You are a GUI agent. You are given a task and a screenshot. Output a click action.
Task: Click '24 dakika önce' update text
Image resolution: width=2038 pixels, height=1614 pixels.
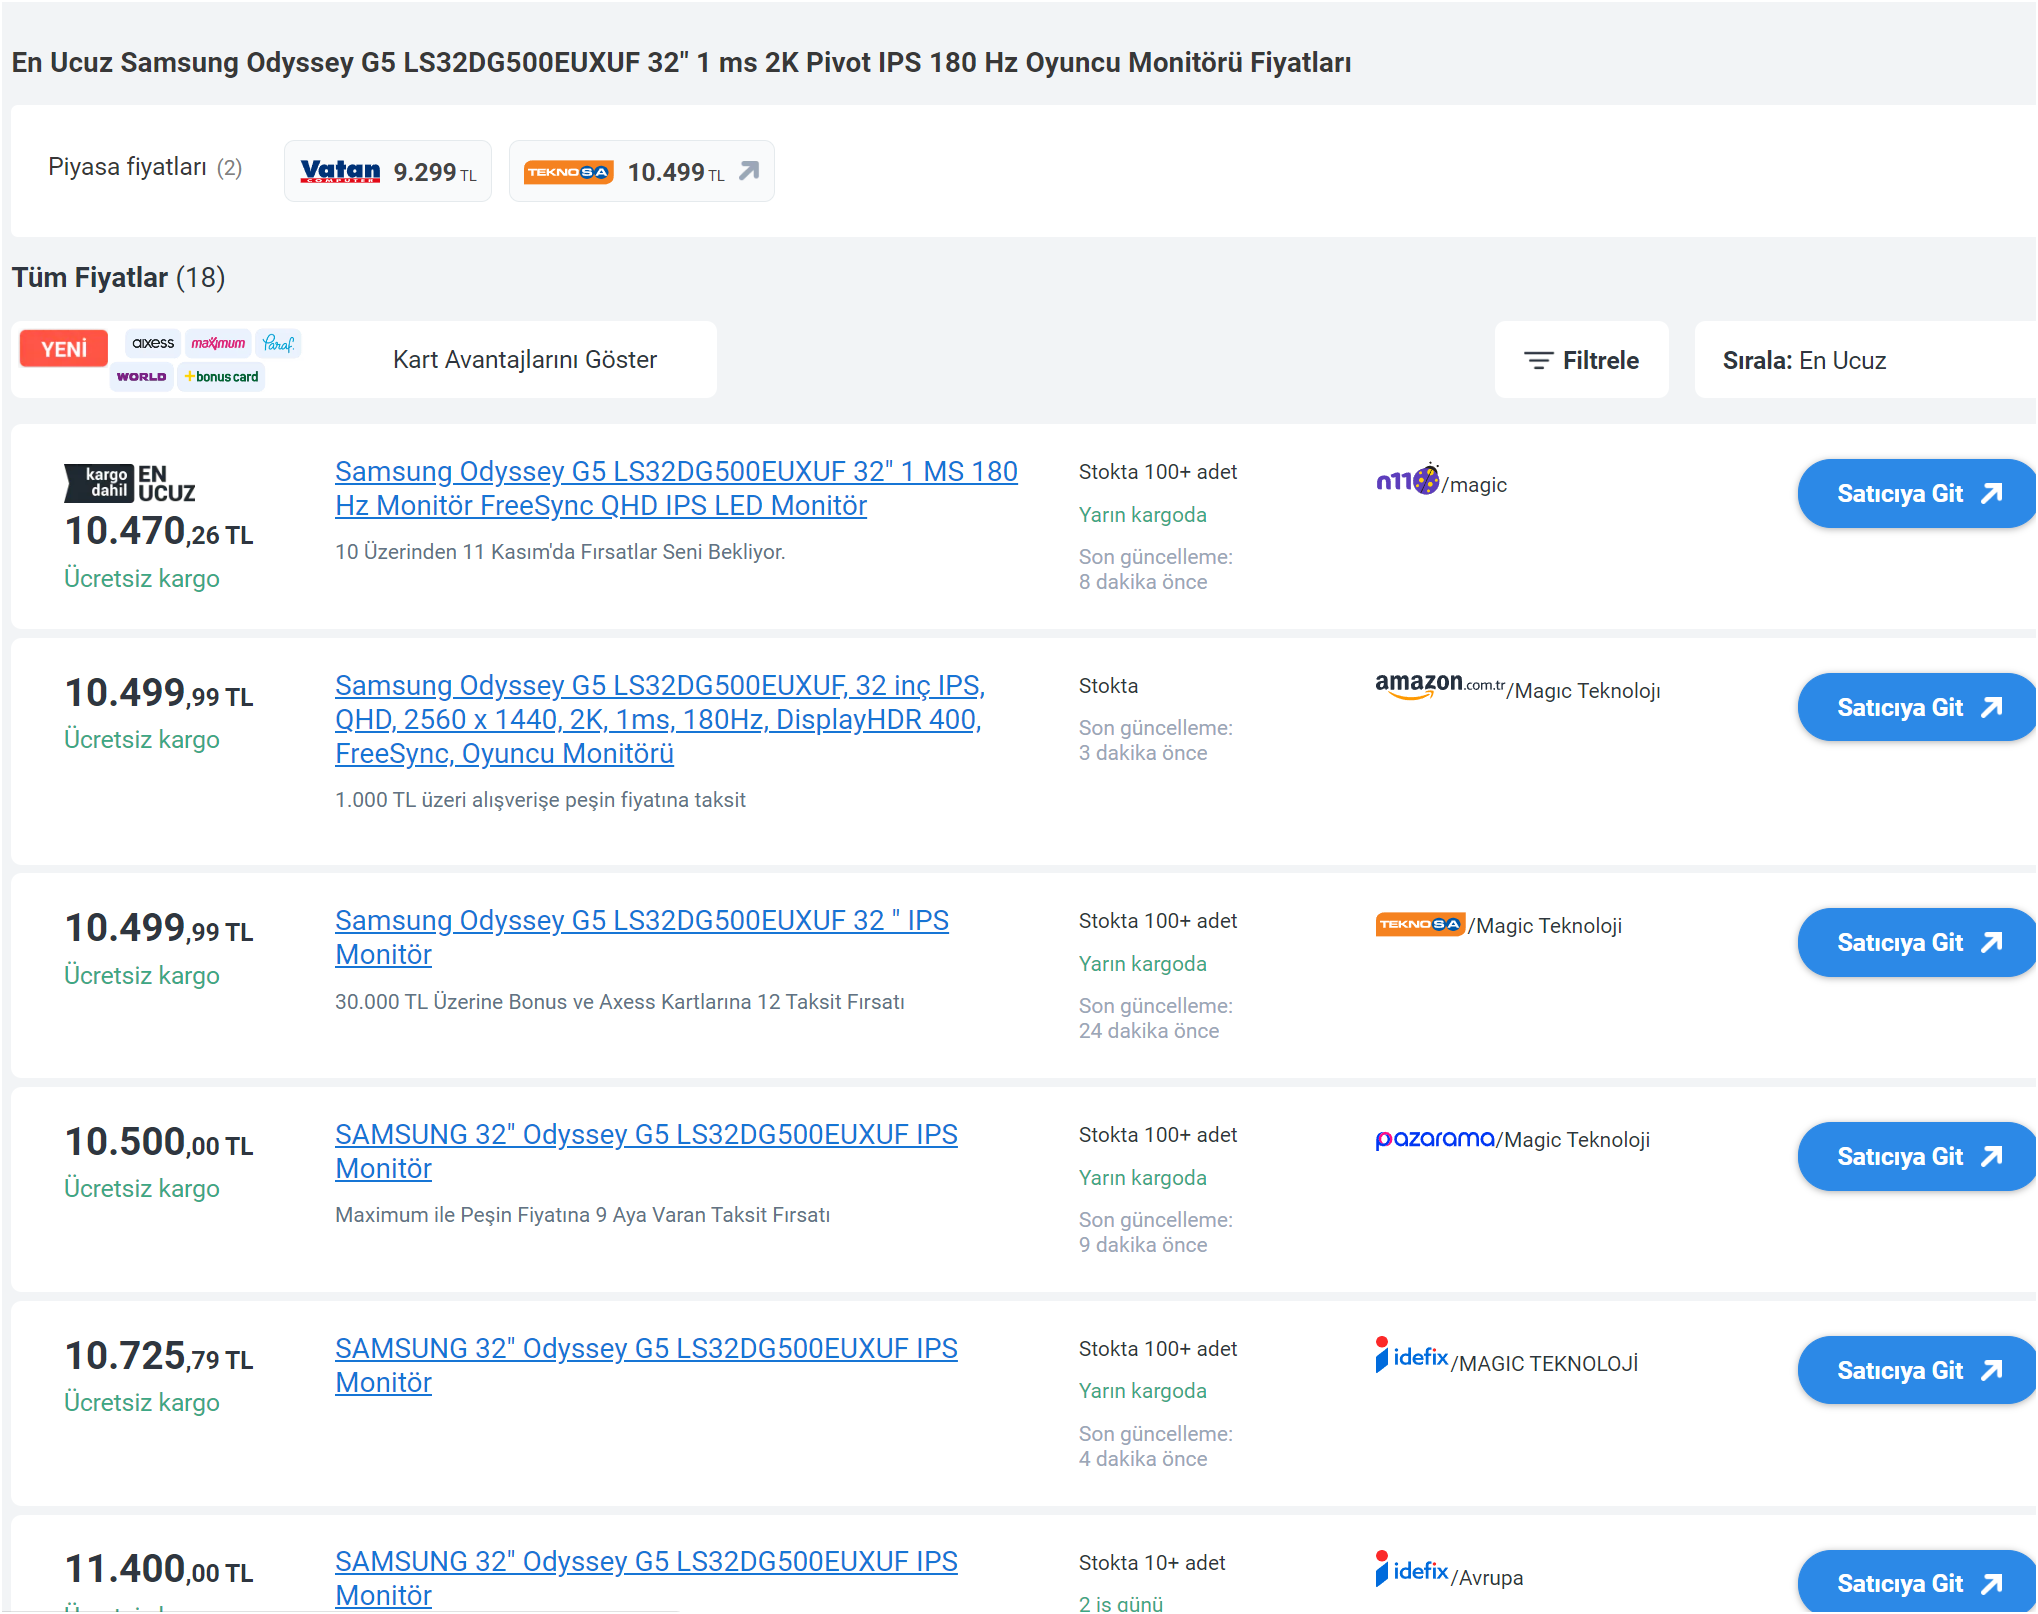1149,1031
